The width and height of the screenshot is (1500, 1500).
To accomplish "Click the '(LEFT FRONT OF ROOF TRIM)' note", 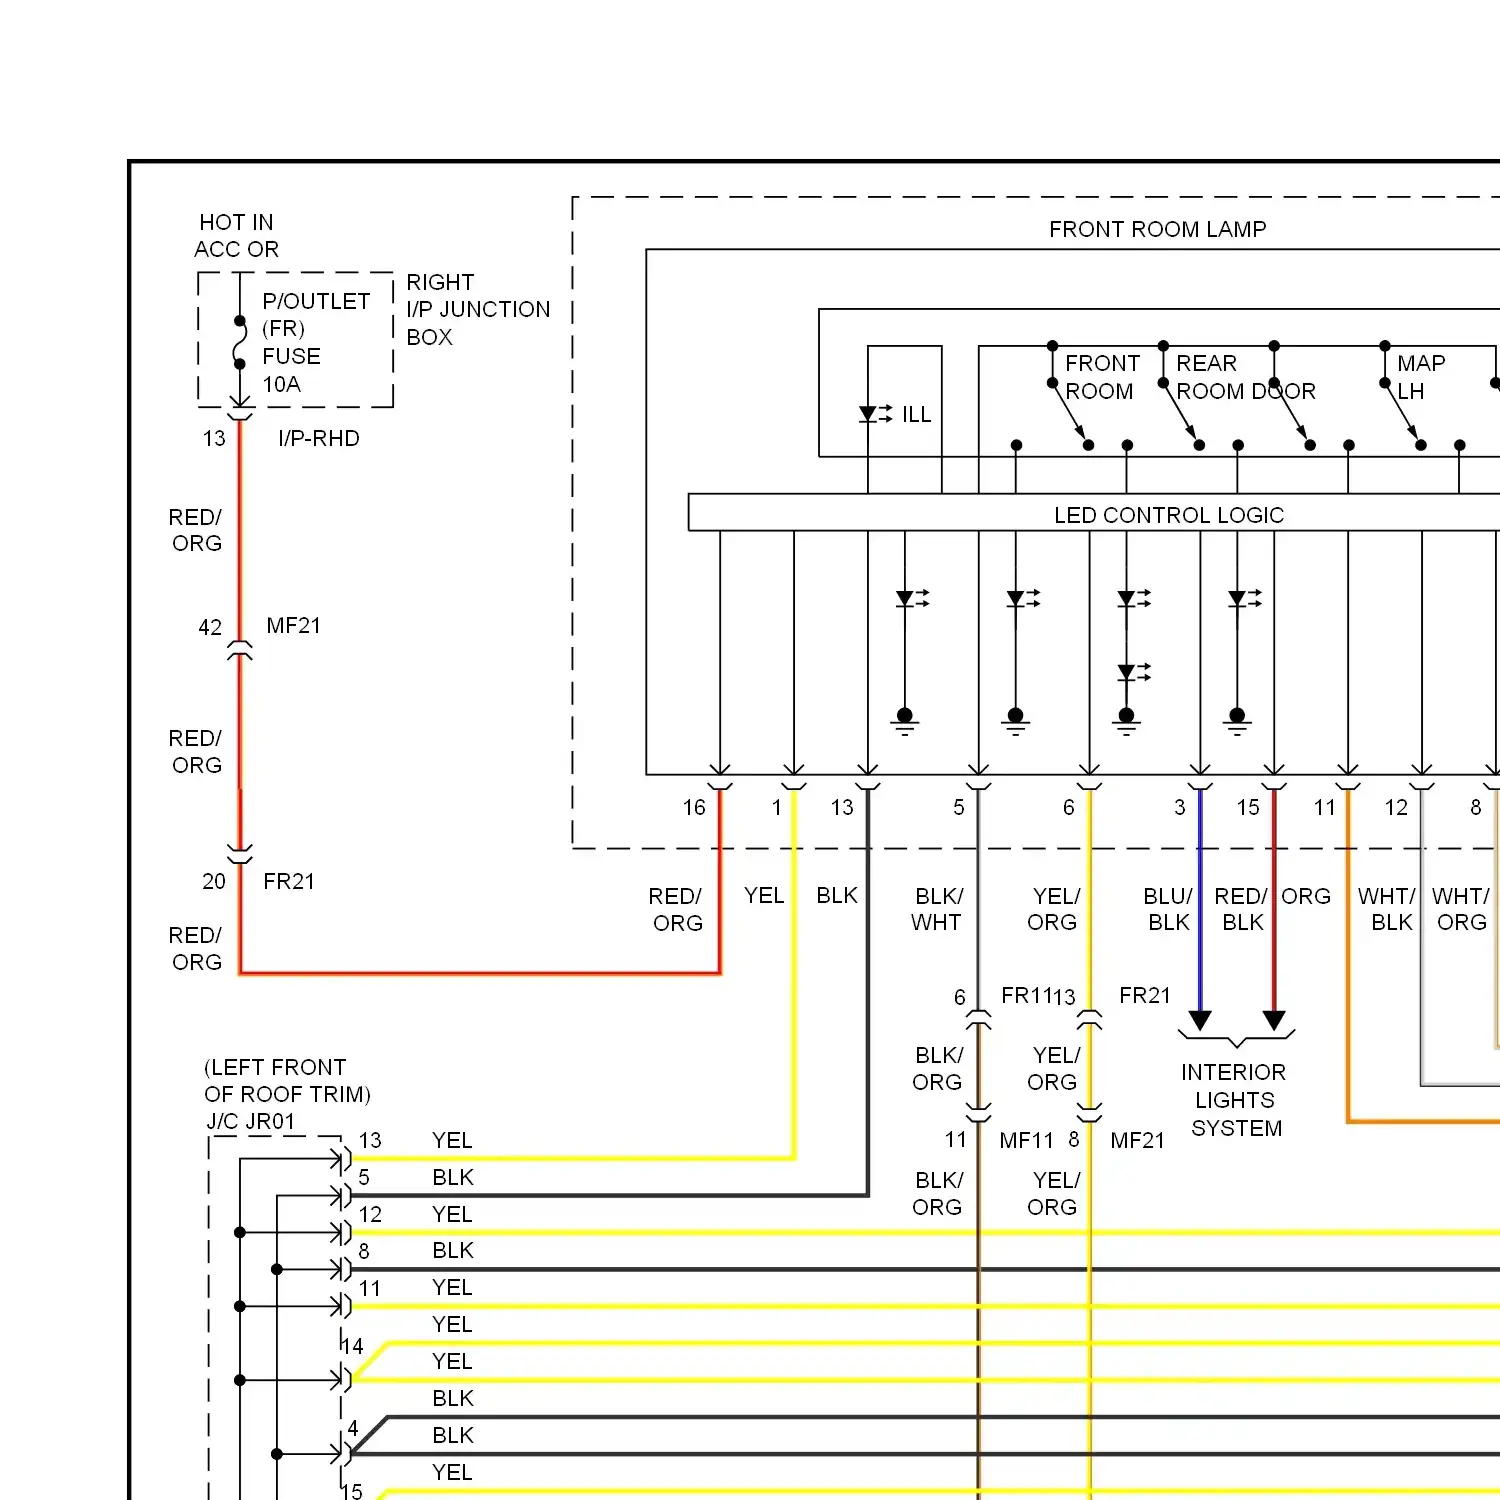I will point(287,1080).
